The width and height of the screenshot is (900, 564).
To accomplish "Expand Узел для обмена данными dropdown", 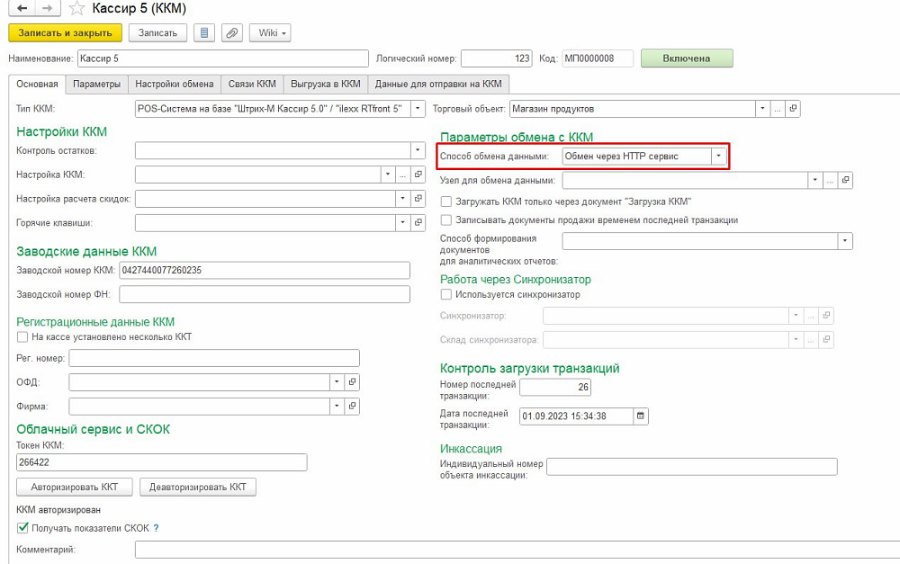I will click(815, 180).
